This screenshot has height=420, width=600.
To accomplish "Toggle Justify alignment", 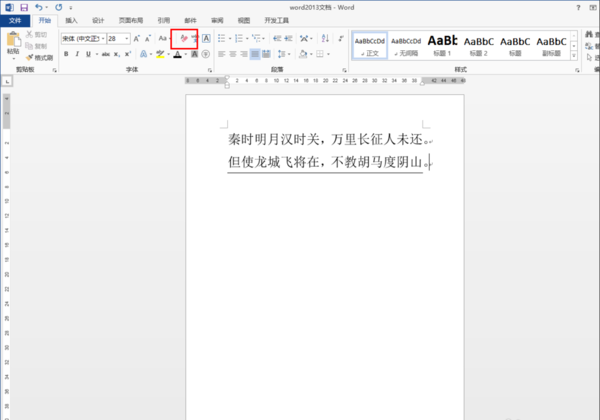I will coord(255,54).
